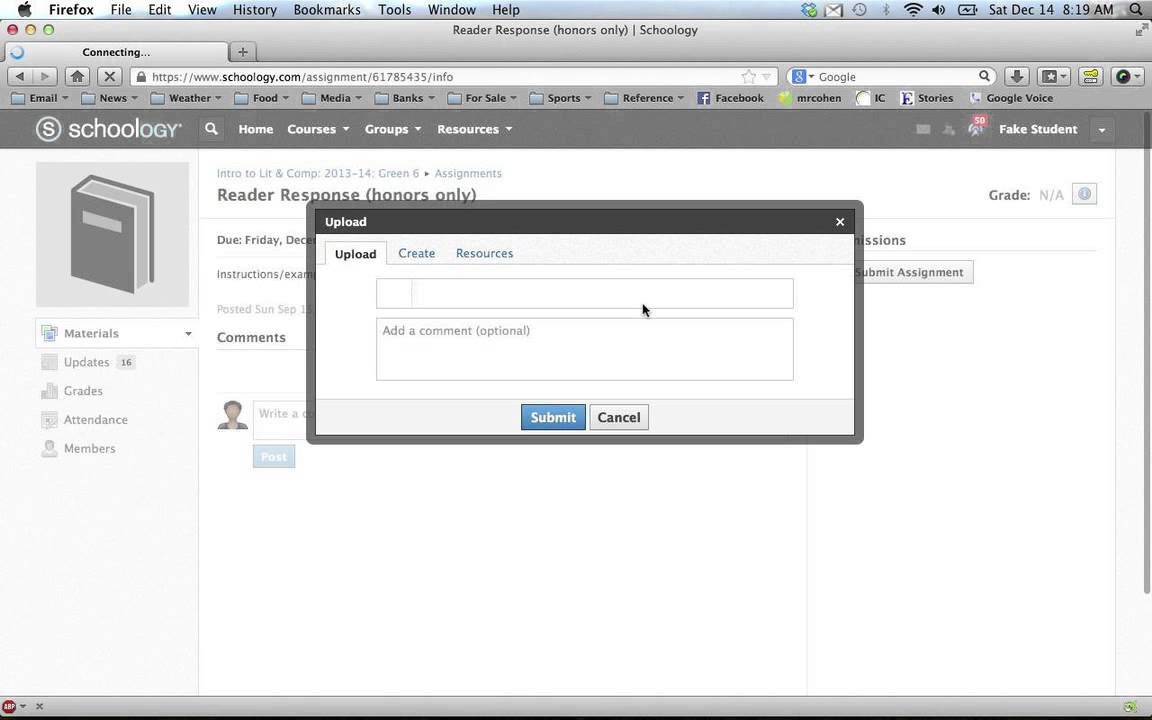1152x720 pixels.
Task: Open the Apple menu
Action: coord(24,10)
